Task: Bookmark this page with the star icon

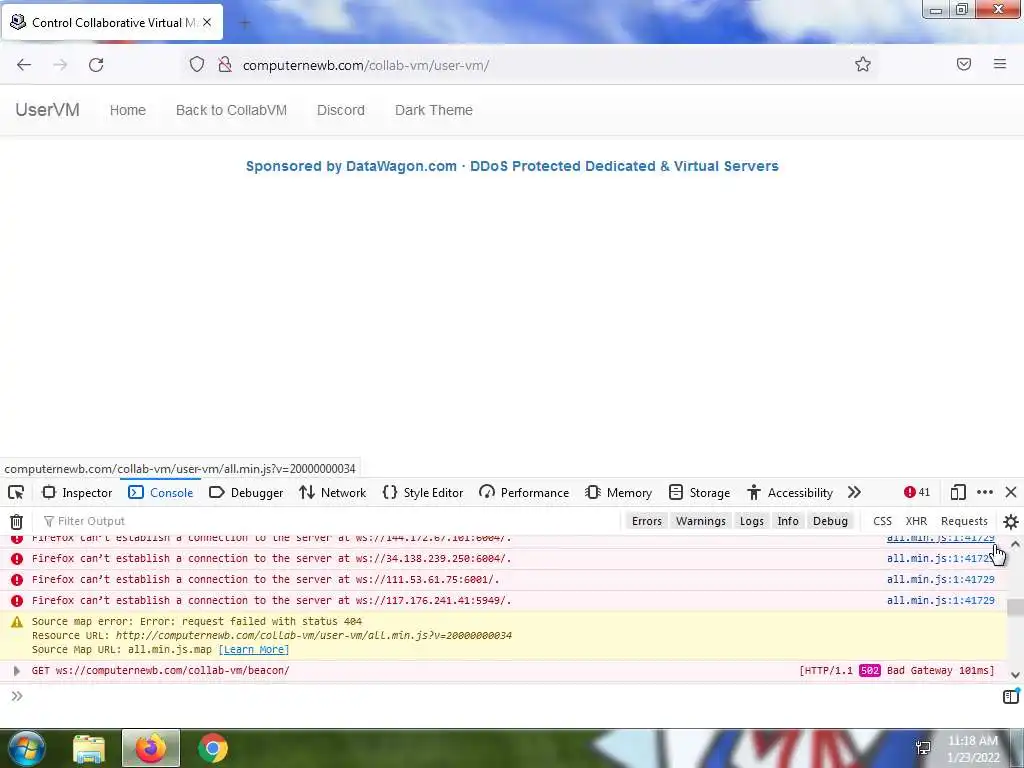Action: point(863,64)
